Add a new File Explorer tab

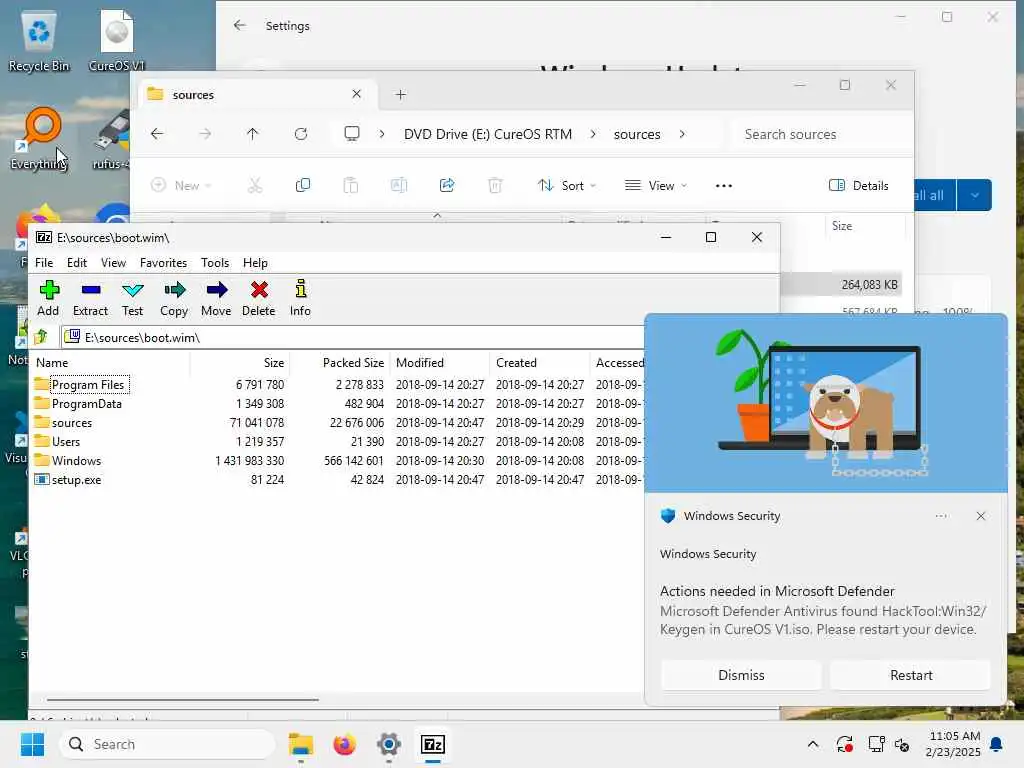pos(400,95)
